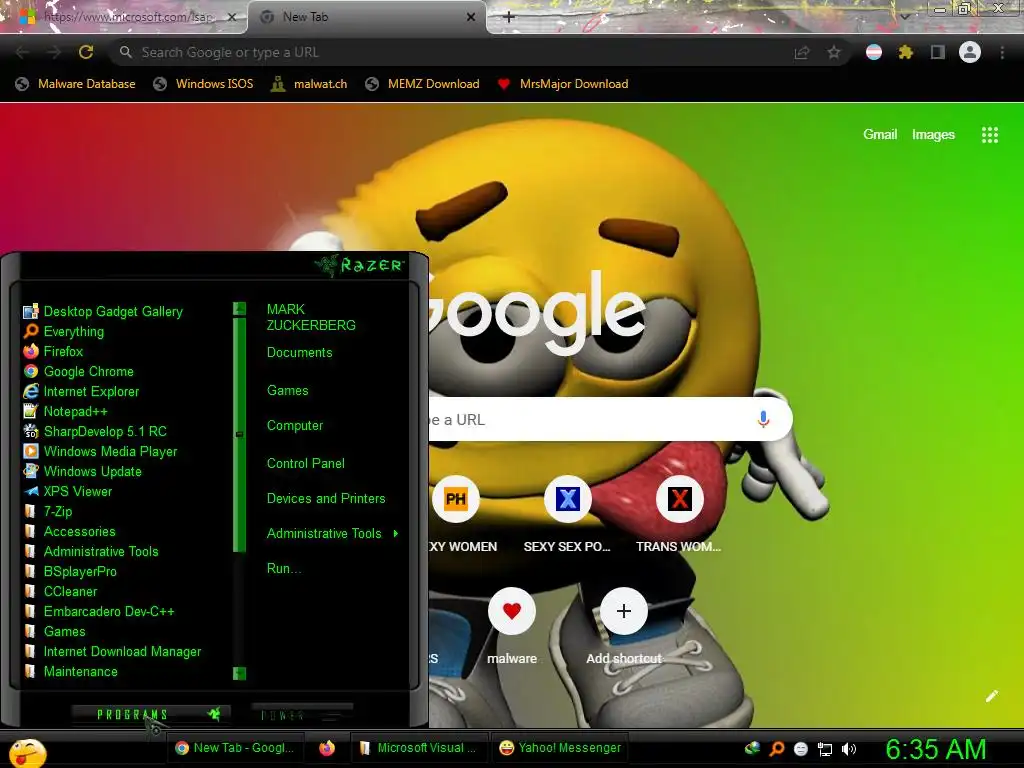This screenshot has width=1024, height=768.
Task: Reload the page with the refresh icon
Action: pyautogui.click(x=86, y=52)
